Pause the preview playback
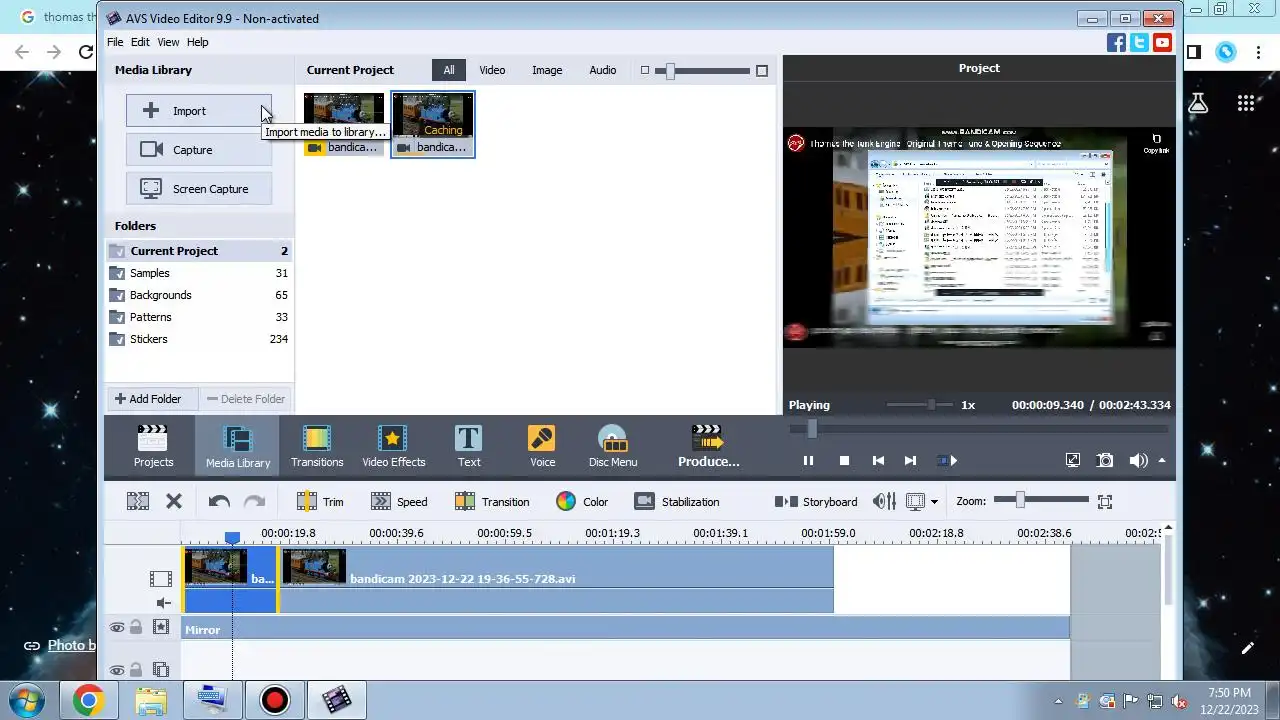This screenshot has width=1280, height=720. (808, 461)
